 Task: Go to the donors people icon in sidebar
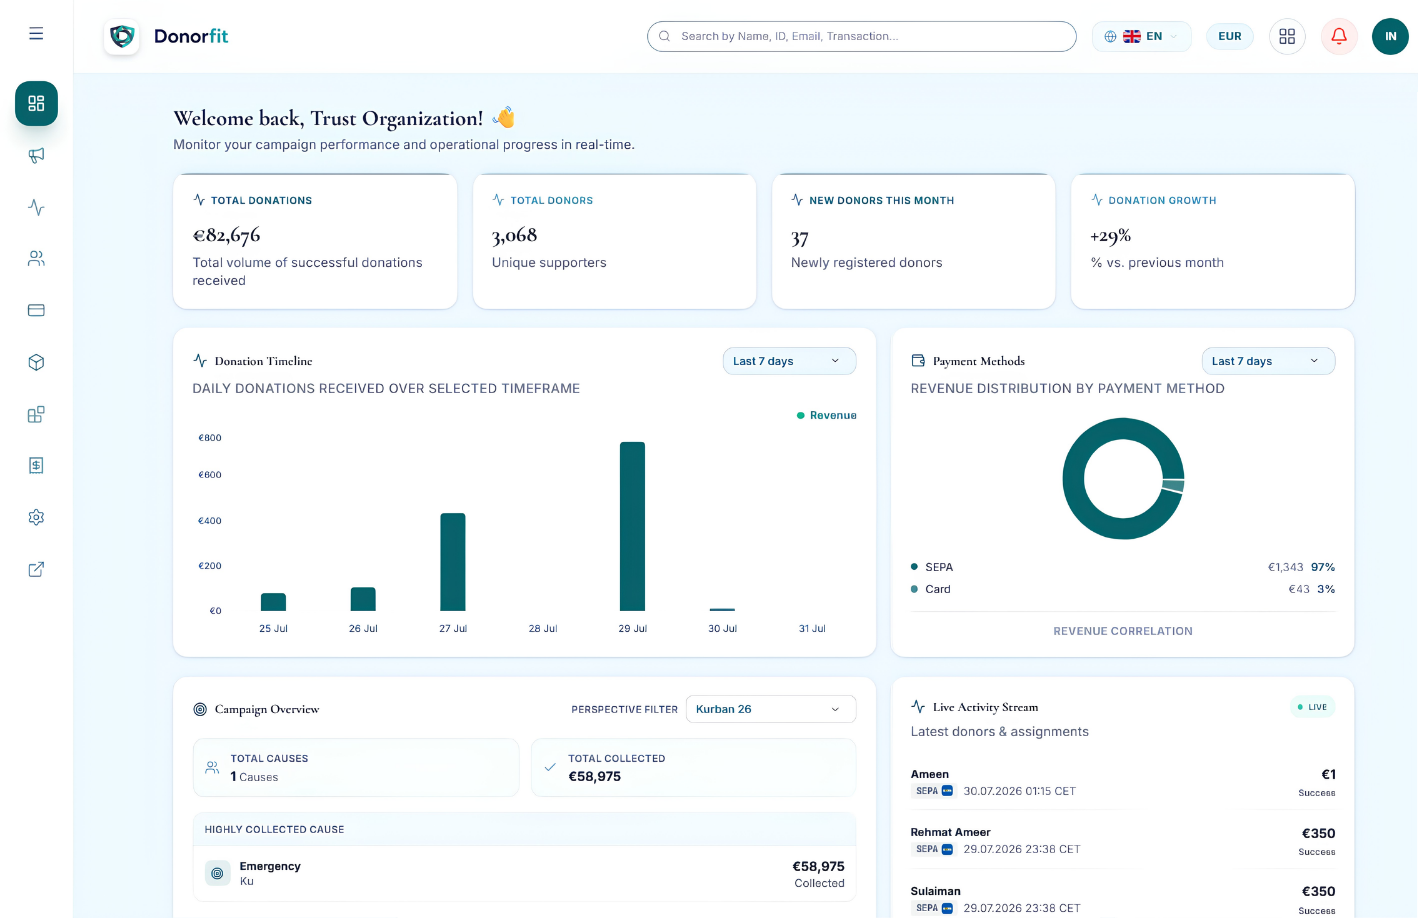pyautogui.click(x=36, y=258)
